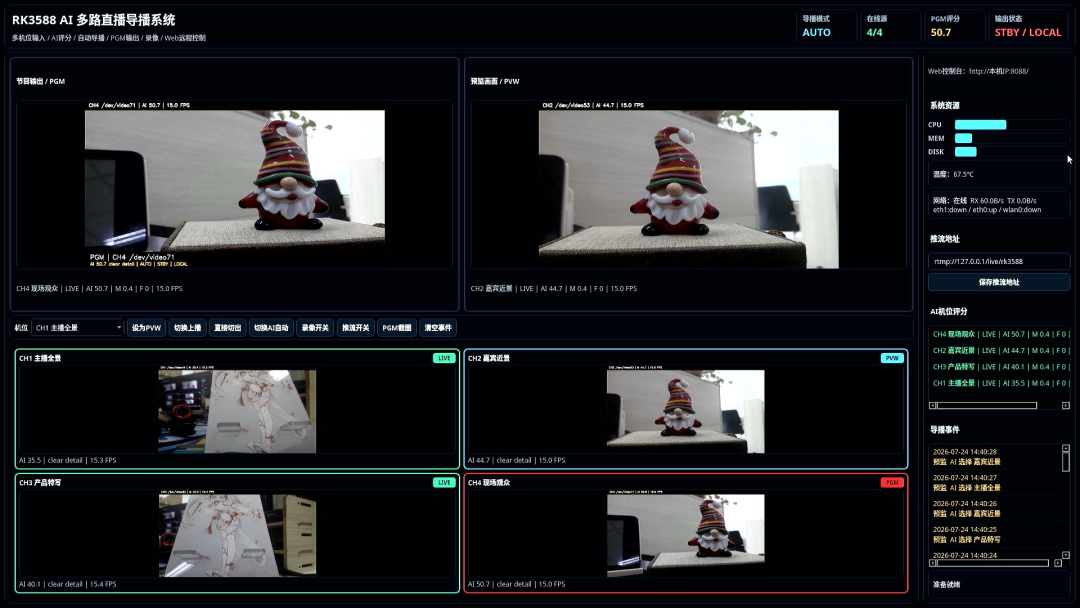The height and width of the screenshot is (608, 1080).
Task: Click the 输出状态 STBY / LOCAL status card
Action: [x=1028, y=26]
